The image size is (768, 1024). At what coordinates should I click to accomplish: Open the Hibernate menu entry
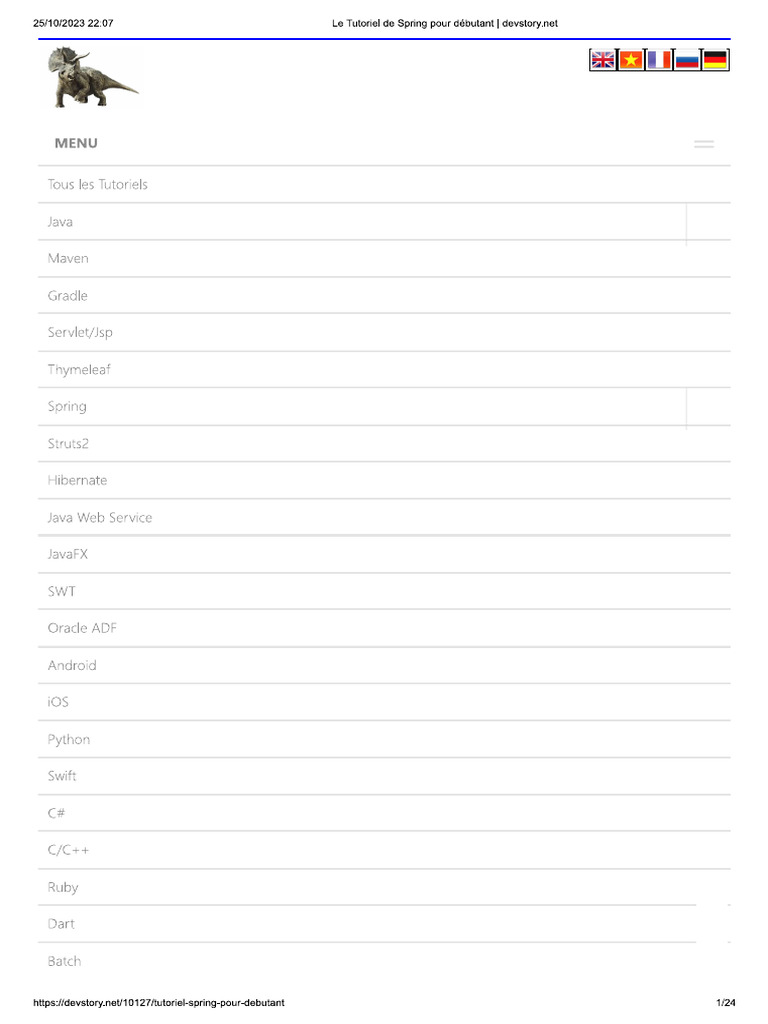click(384, 481)
